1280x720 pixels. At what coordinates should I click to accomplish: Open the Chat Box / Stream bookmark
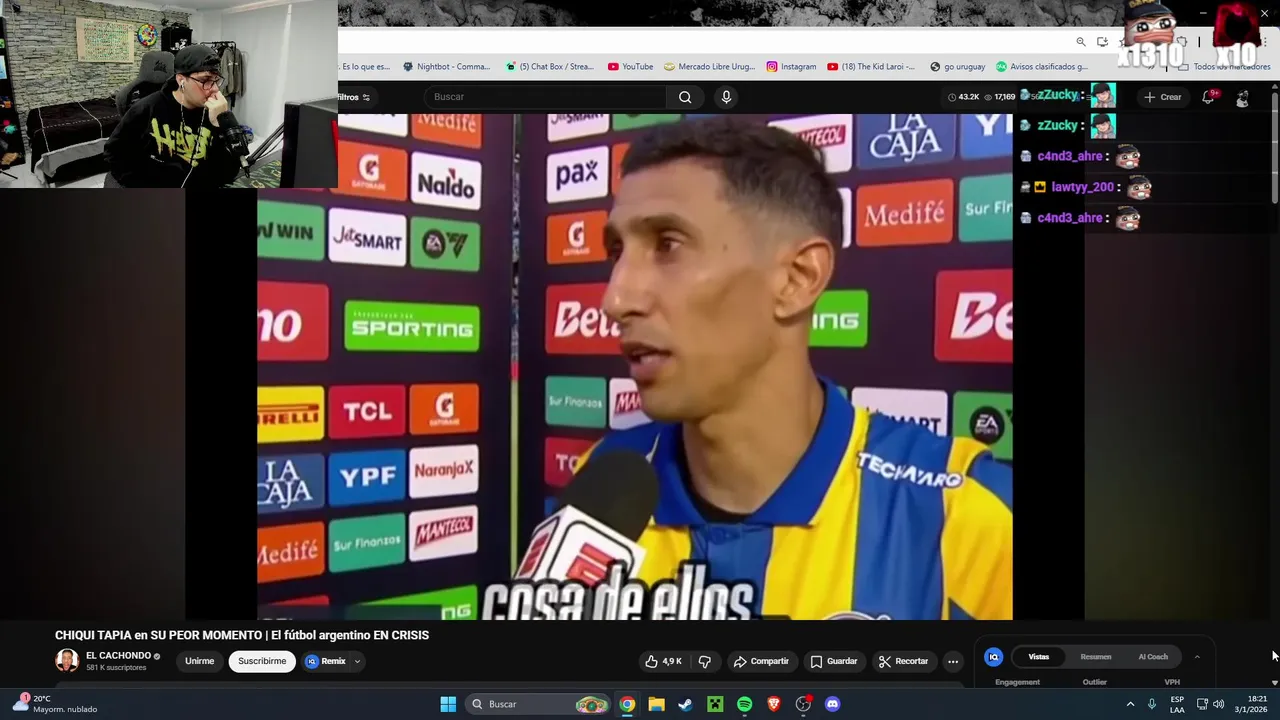click(550, 67)
